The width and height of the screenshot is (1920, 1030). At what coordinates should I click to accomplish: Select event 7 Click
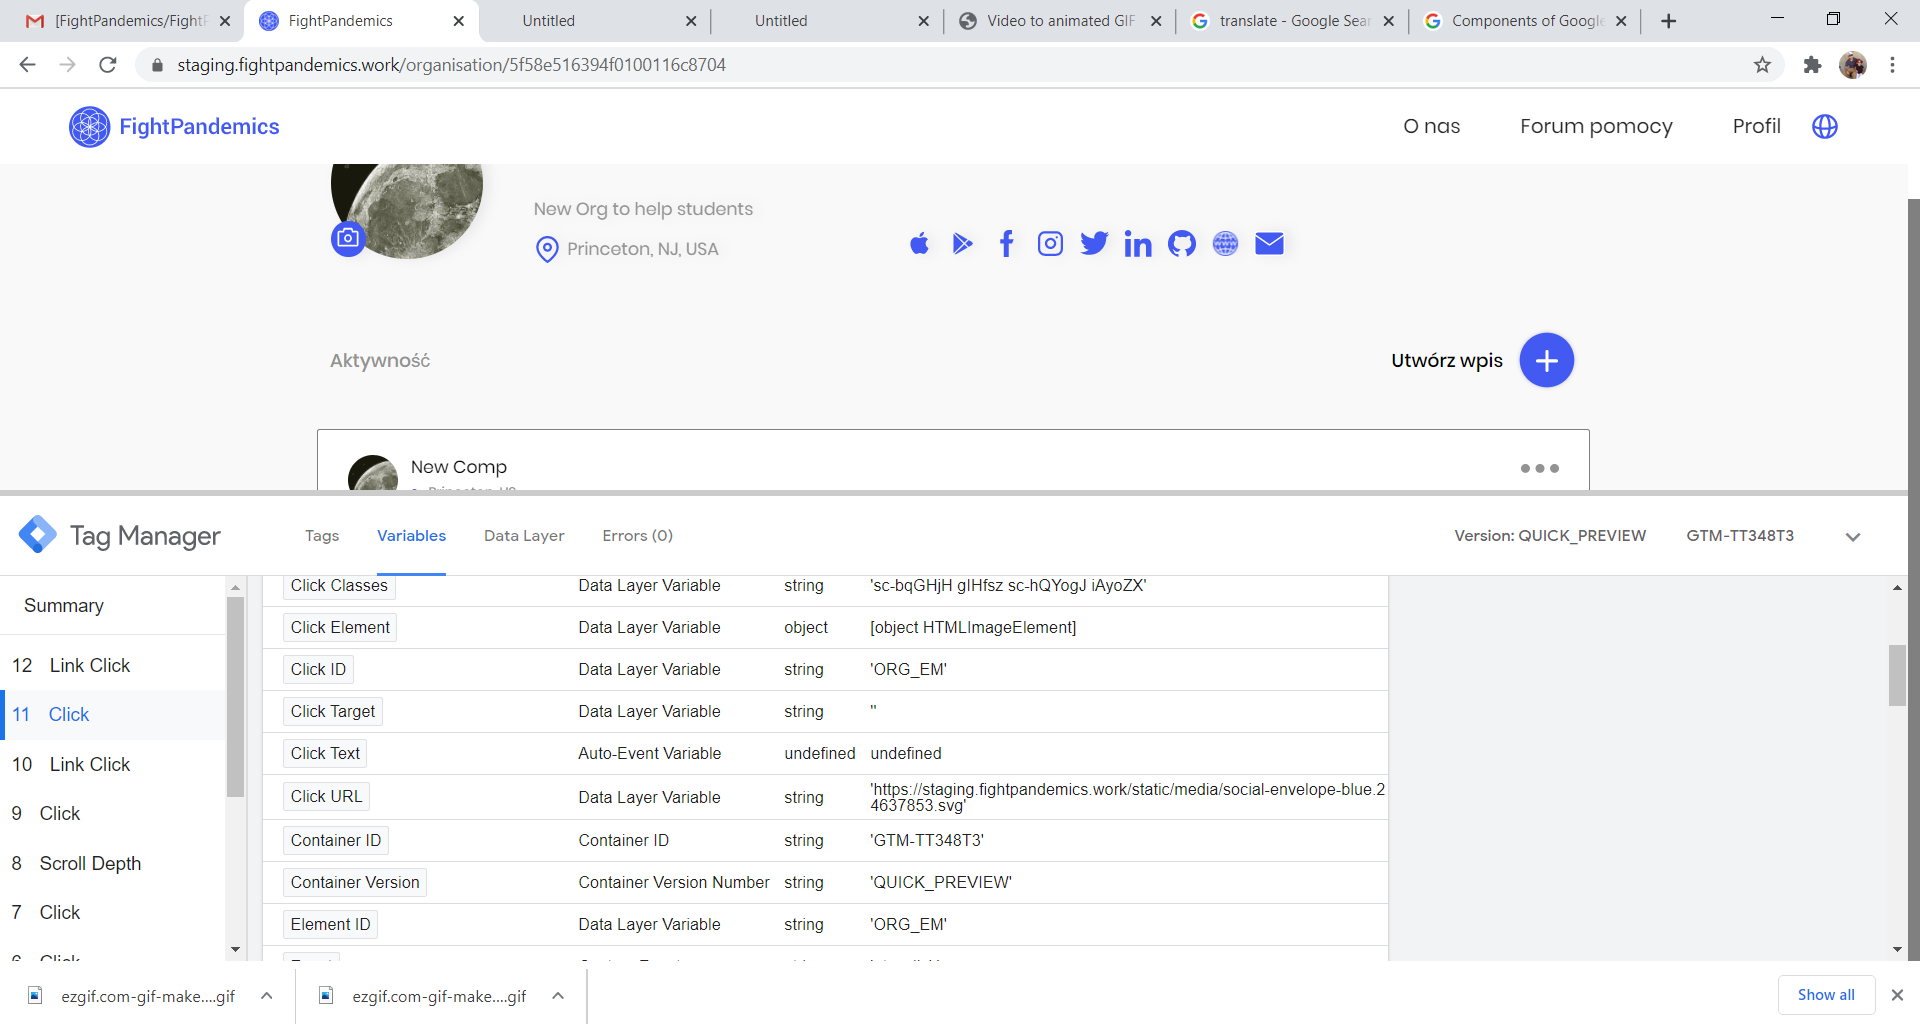[113, 913]
